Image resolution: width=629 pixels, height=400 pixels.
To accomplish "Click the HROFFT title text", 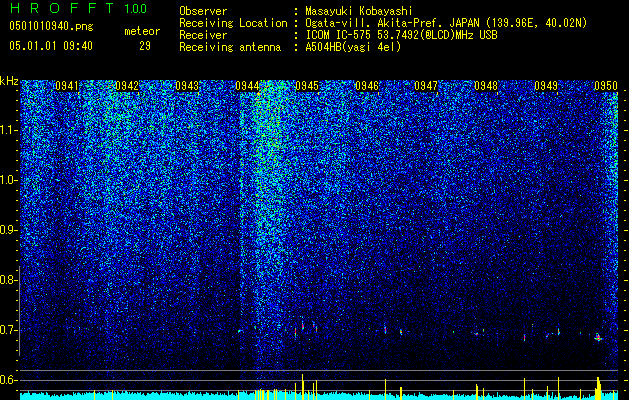I will (x=62, y=8).
